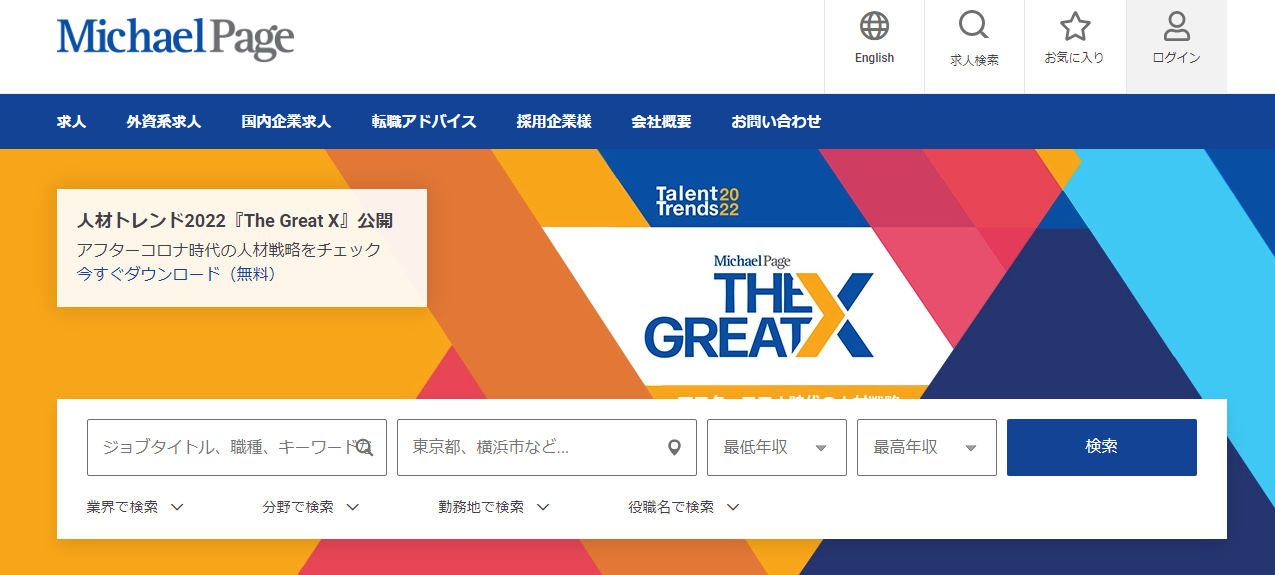Open the 会社概要 menu
Screen dimensions: 1275x575
pos(661,122)
